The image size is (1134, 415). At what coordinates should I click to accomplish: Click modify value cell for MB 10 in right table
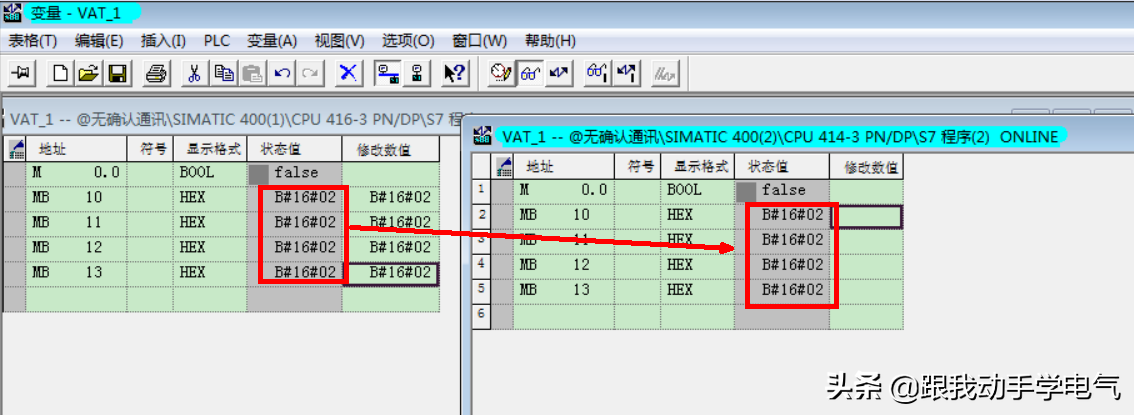click(x=866, y=215)
